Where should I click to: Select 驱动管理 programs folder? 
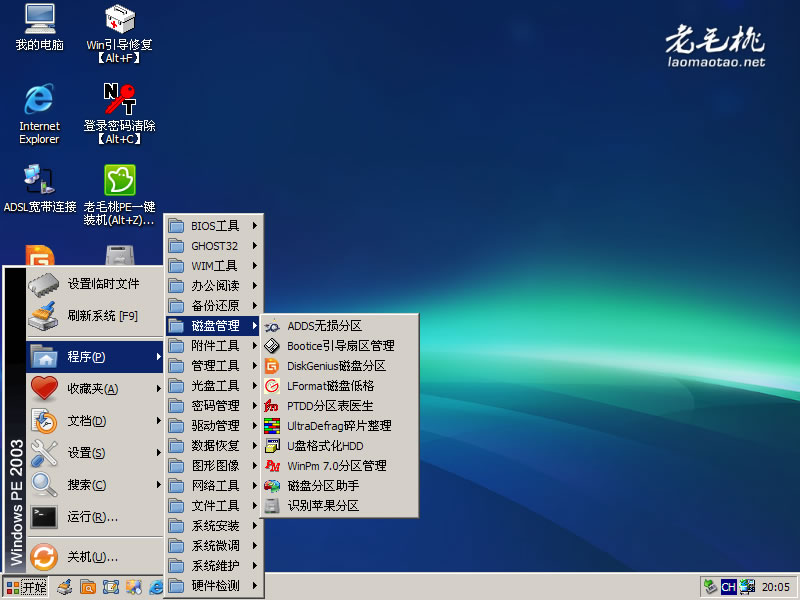pos(214,426)
